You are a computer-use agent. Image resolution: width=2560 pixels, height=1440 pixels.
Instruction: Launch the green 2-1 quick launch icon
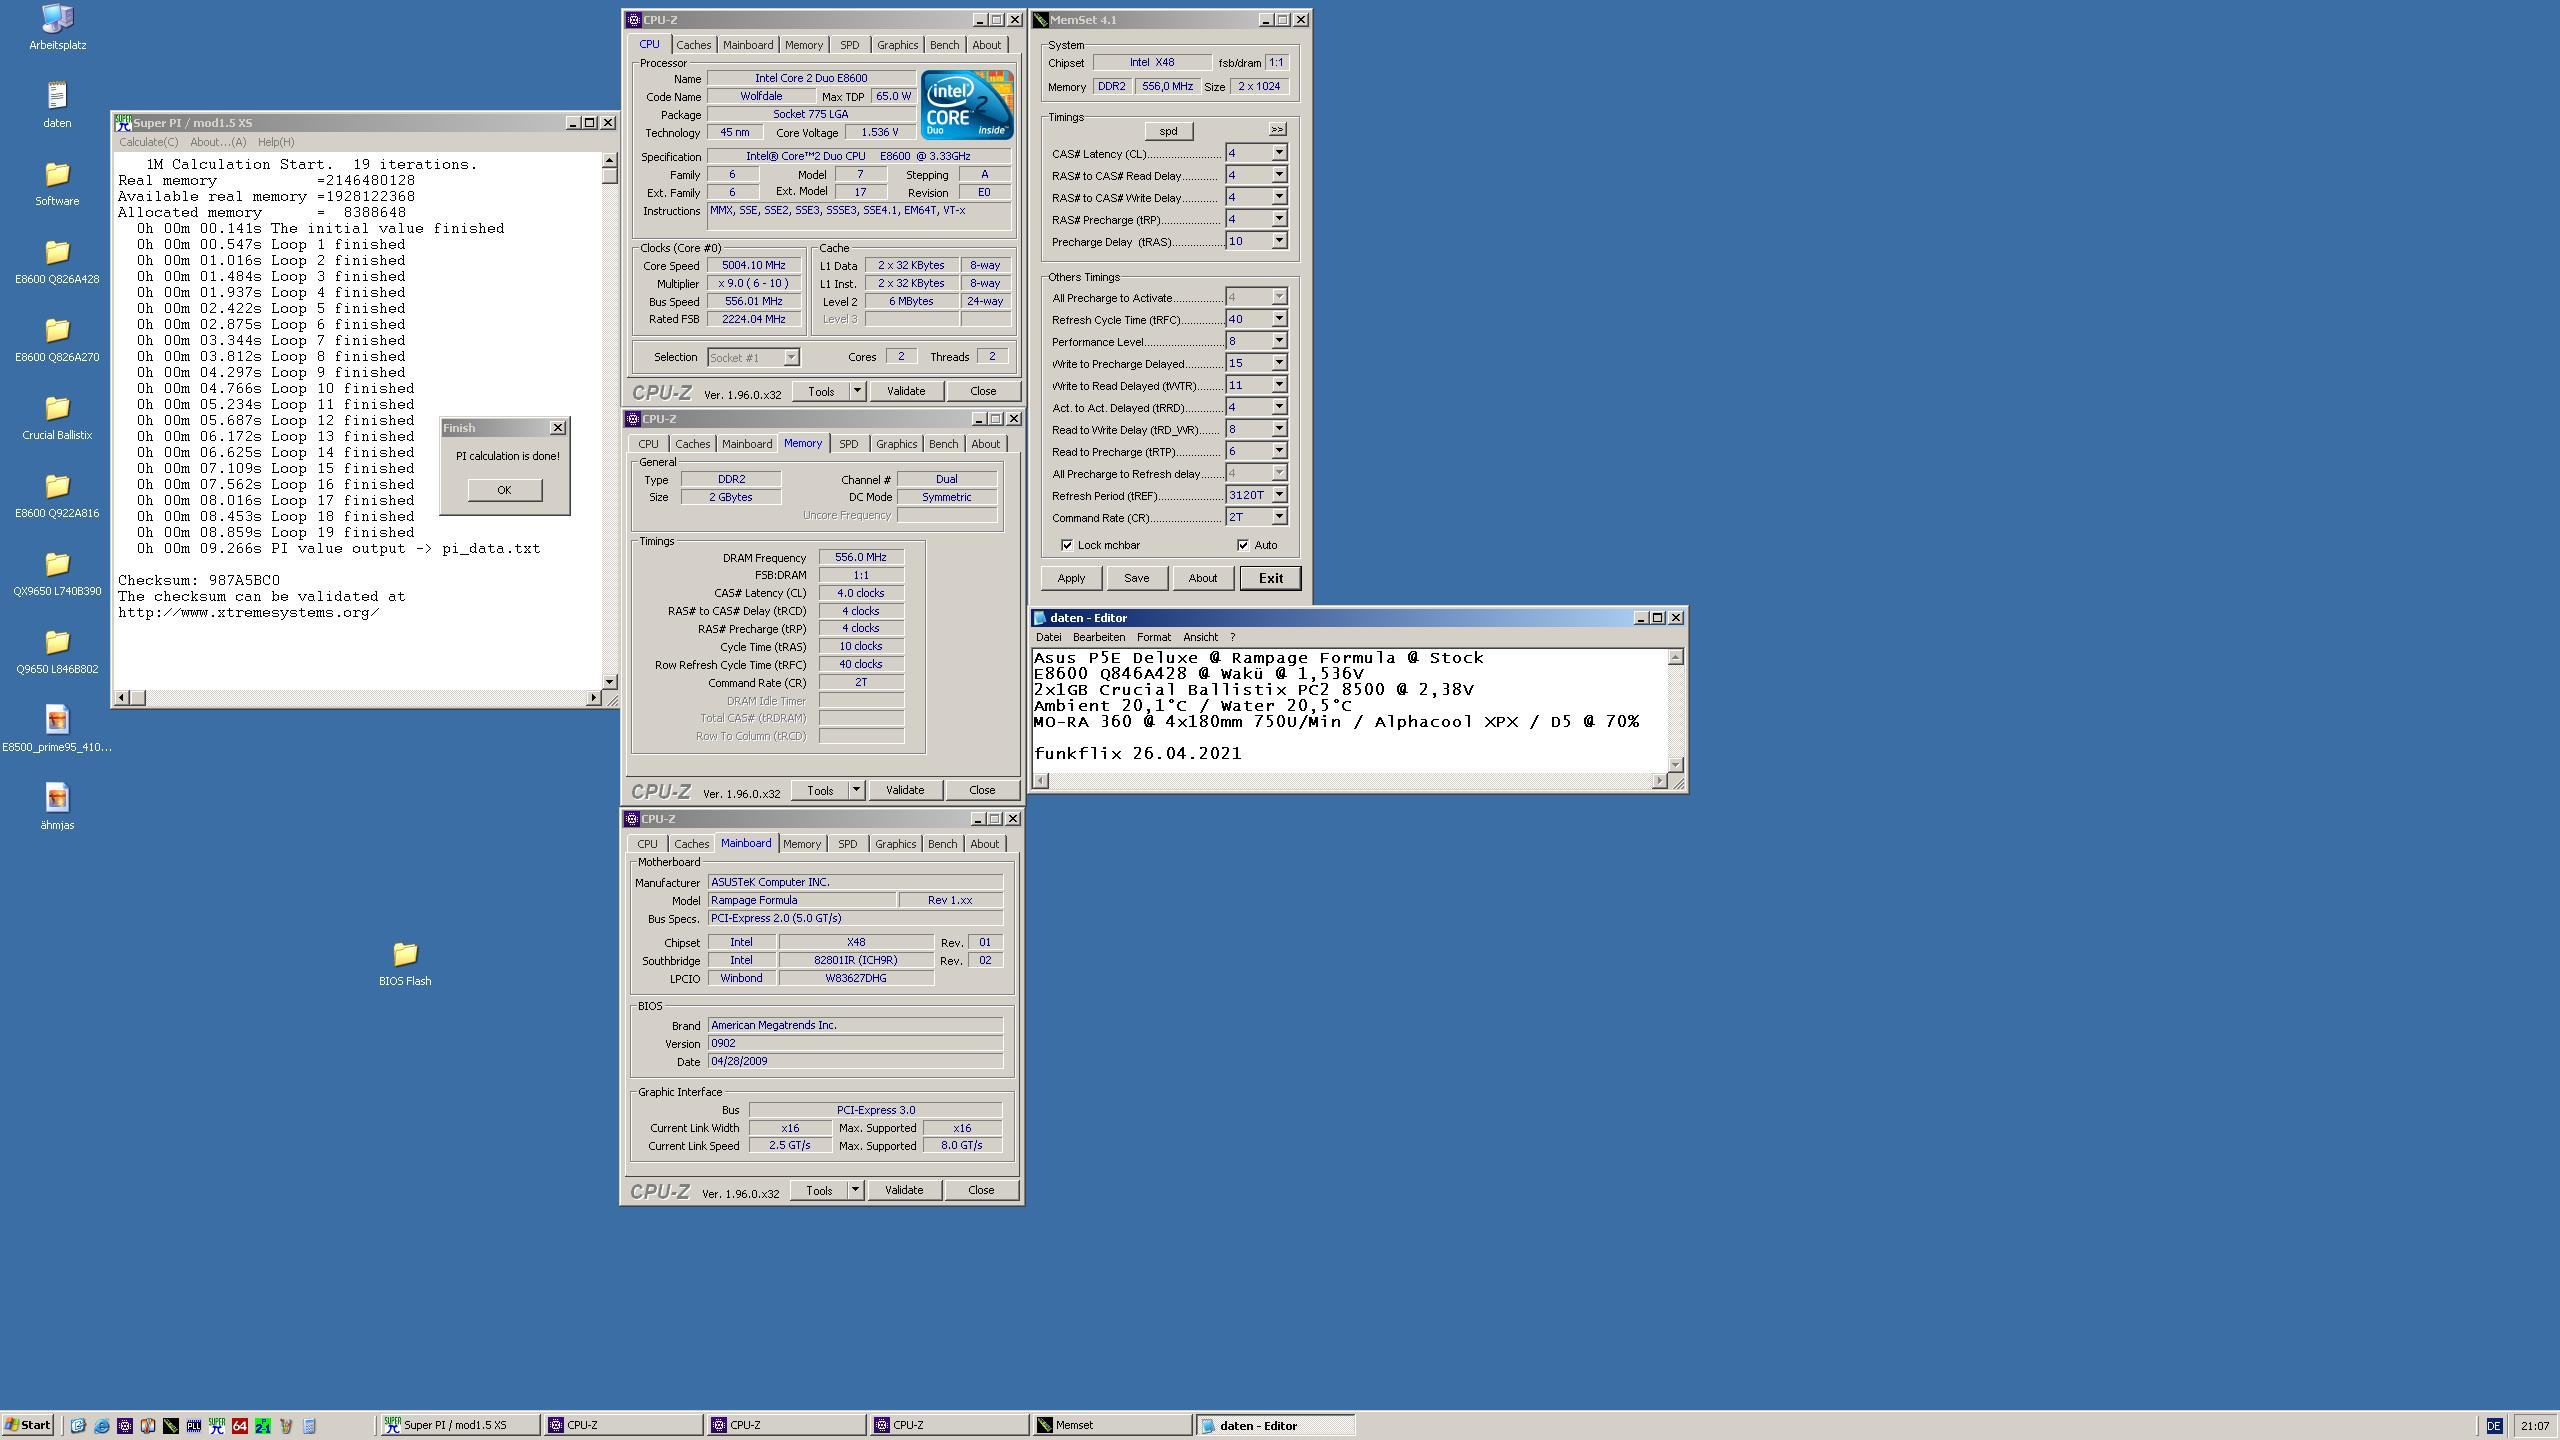click(x=262, y=1426)
